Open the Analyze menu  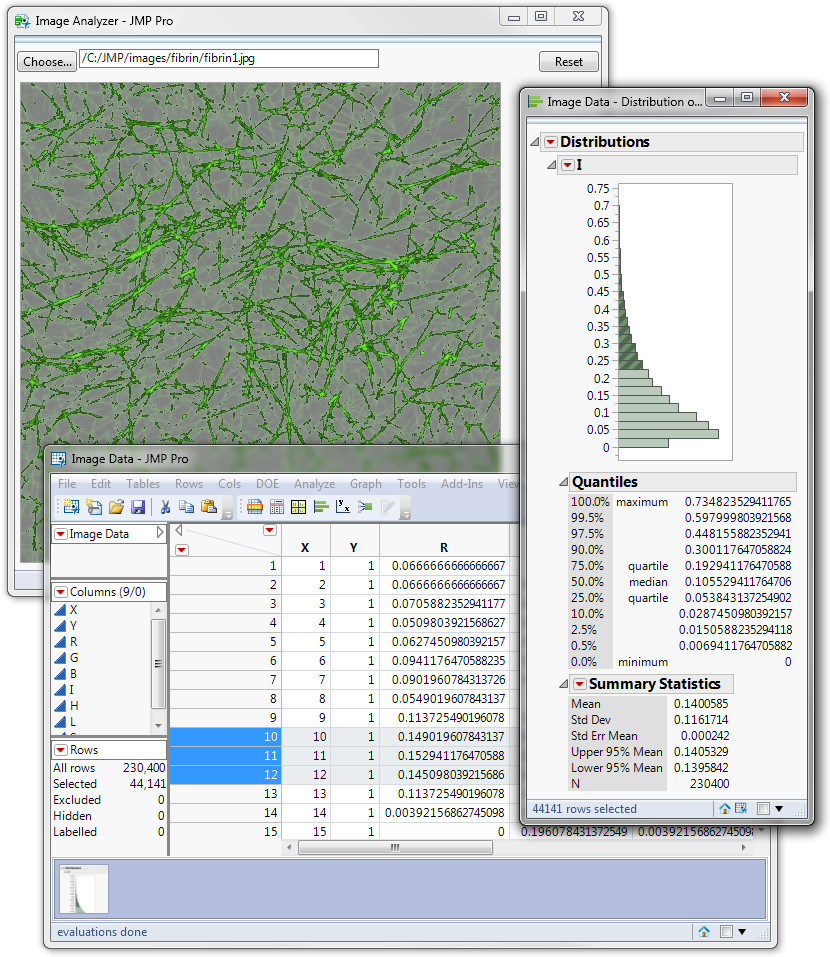click(x=314, y=484)
